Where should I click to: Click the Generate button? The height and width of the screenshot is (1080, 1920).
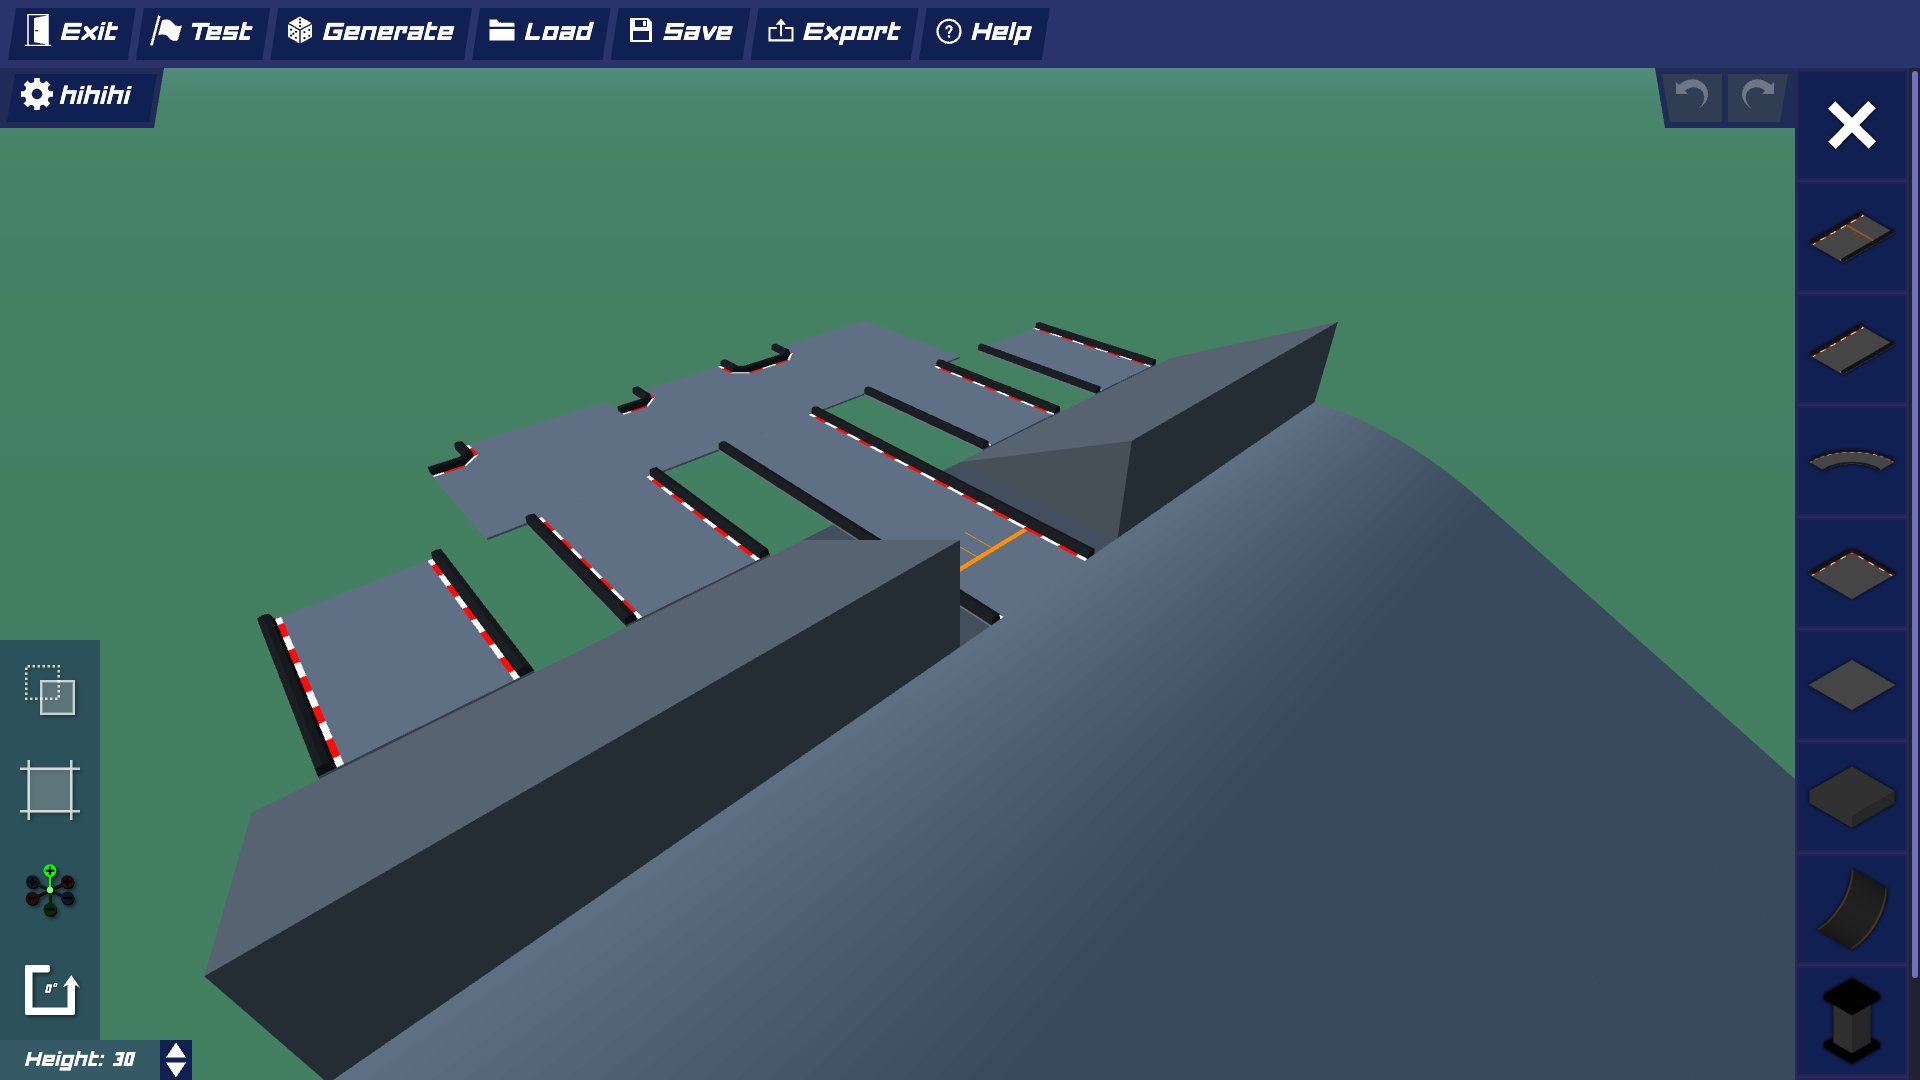(371, 32)
